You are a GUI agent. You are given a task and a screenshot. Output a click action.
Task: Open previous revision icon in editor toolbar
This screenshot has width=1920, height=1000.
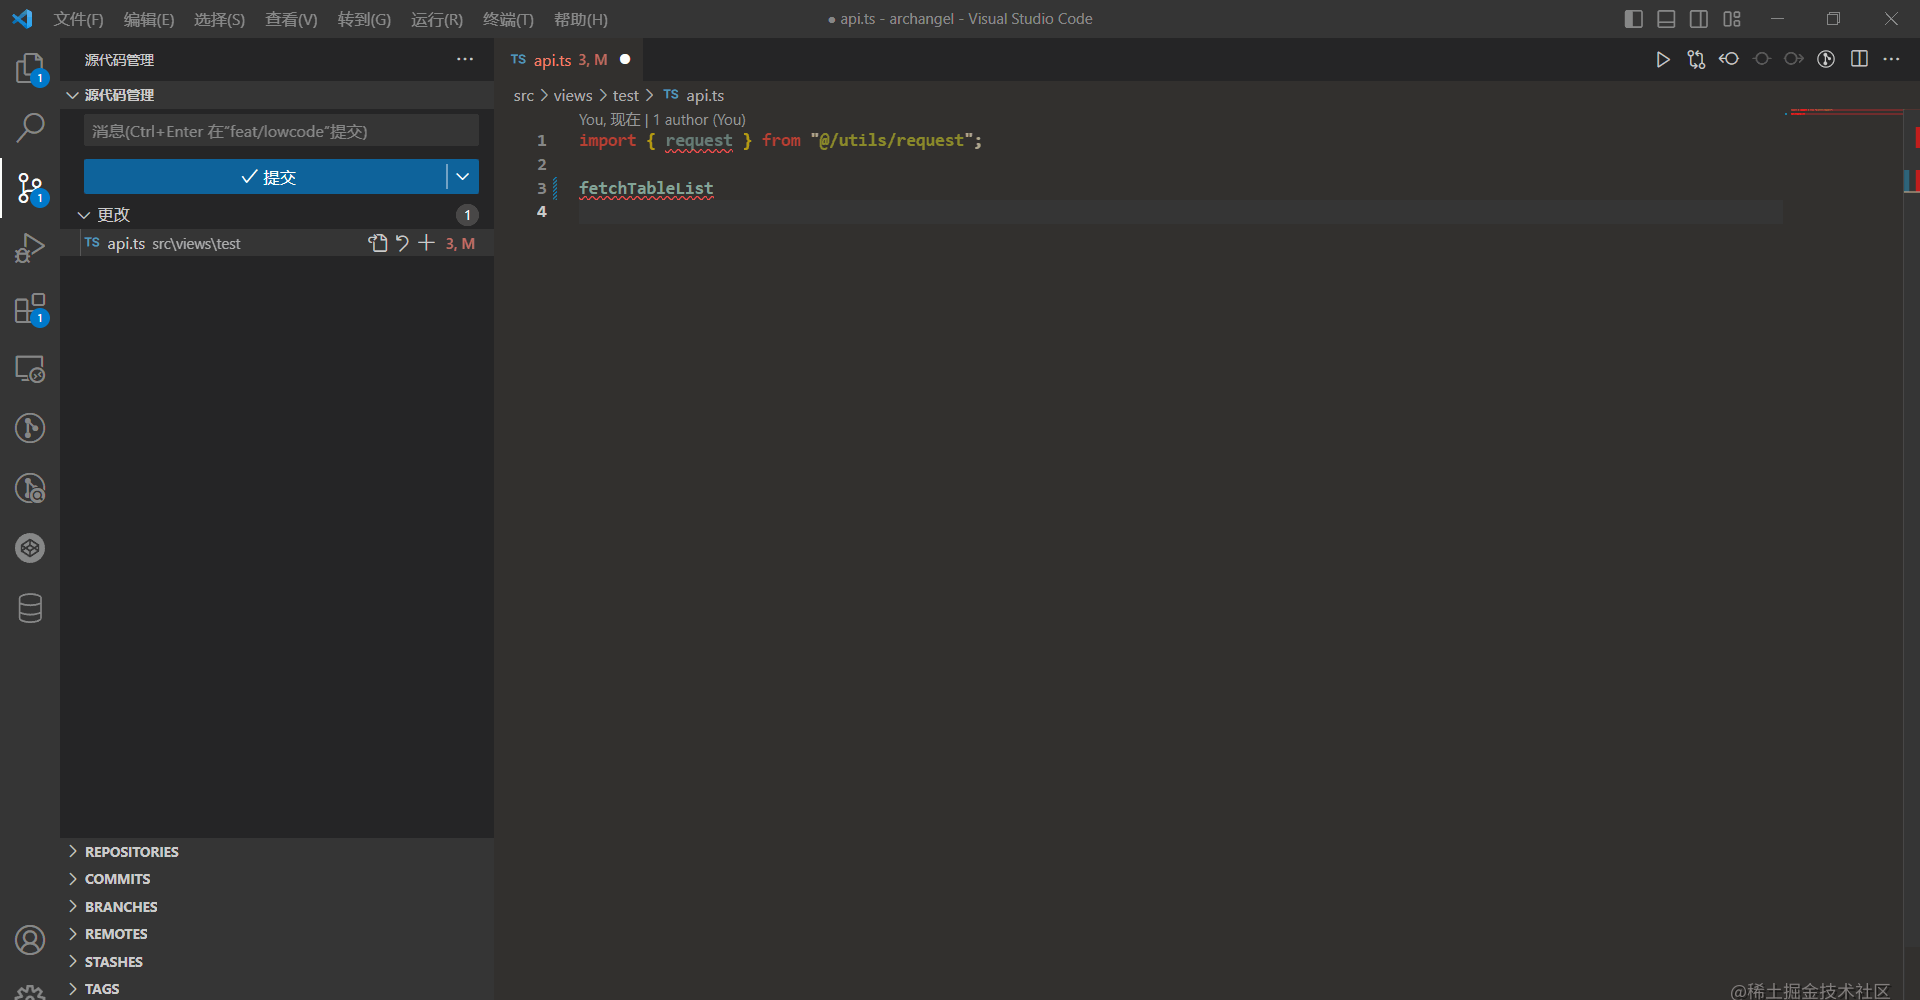point(1729,59)
